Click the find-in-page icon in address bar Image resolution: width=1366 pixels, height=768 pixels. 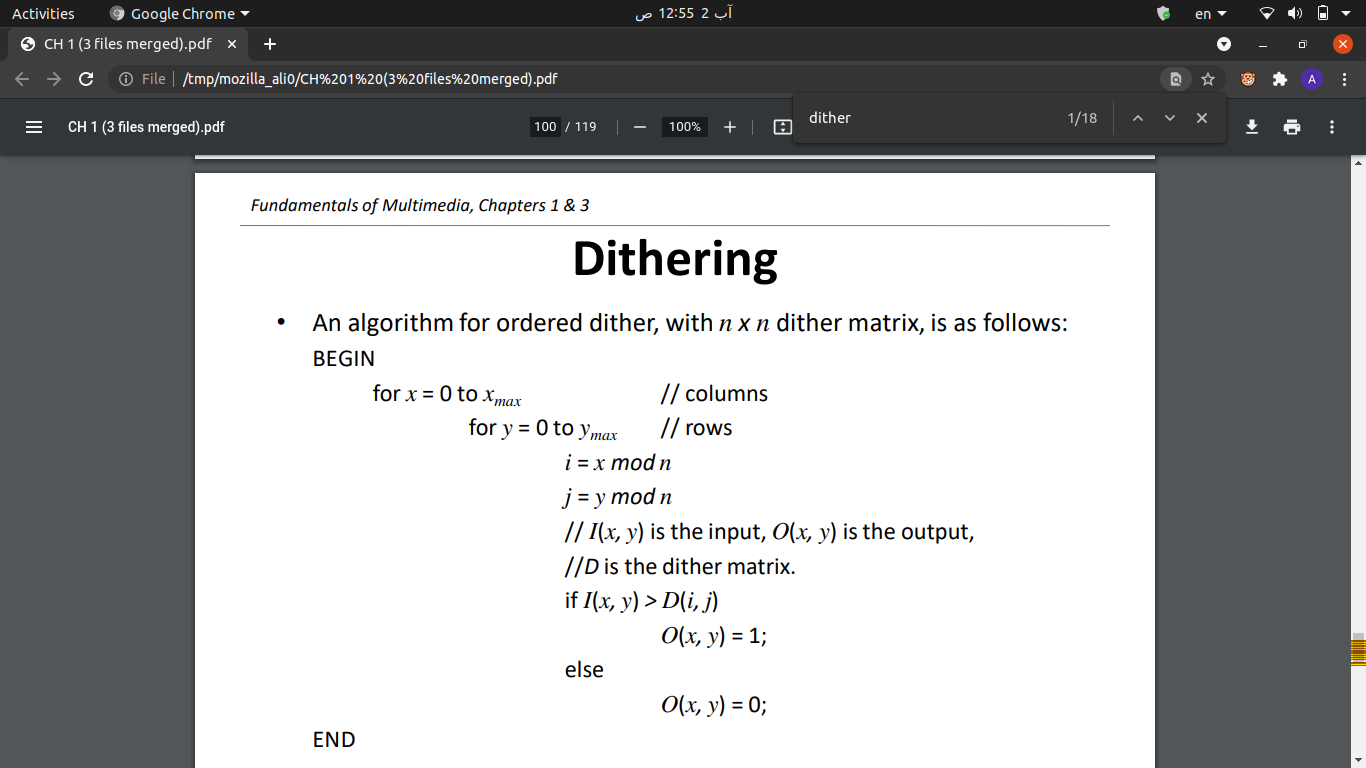1176,79
